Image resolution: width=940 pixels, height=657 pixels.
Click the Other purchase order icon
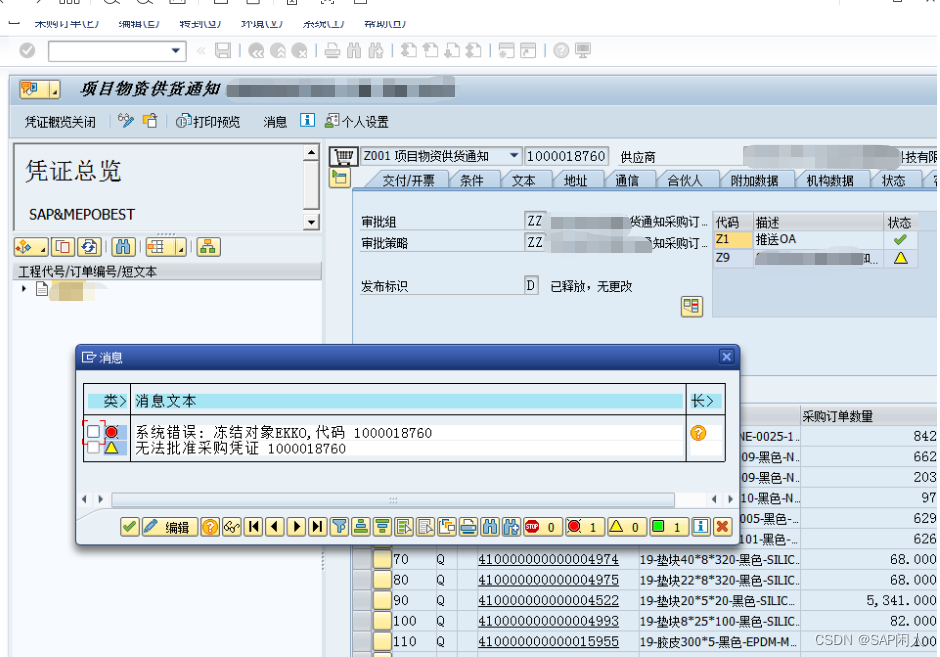(150, 121)
